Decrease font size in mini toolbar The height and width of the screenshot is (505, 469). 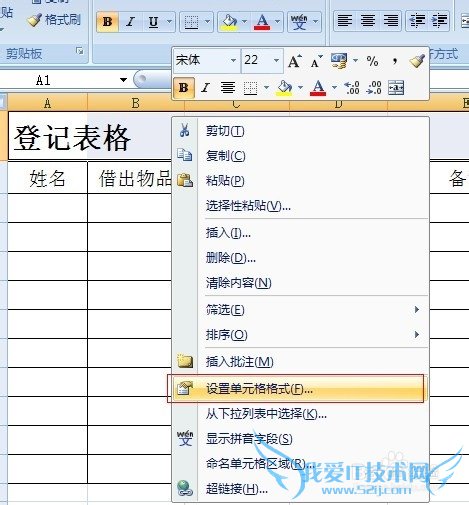pyautogui.click(x=316, y=62)
